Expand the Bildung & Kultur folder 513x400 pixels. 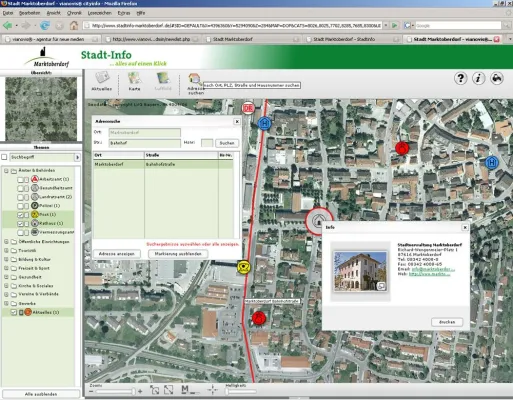click(x=6, y=259)
